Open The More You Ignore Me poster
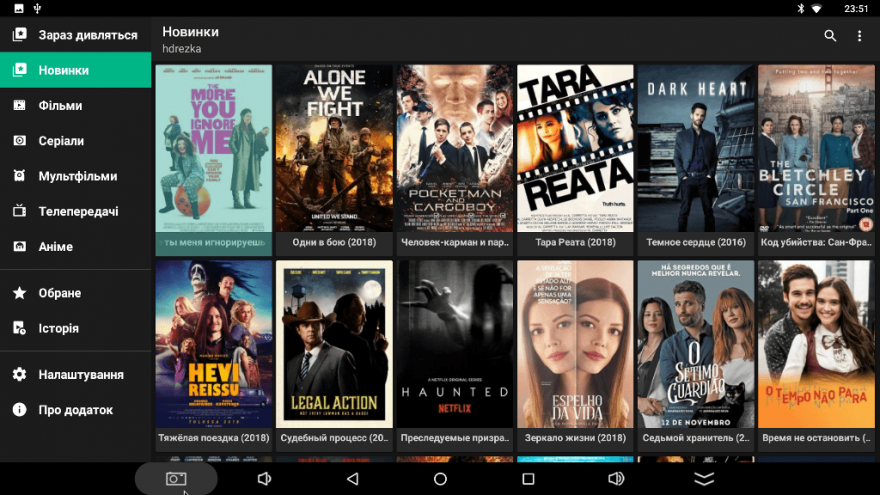This screenshot has width=880, height=495. click(x=214, y=148)
